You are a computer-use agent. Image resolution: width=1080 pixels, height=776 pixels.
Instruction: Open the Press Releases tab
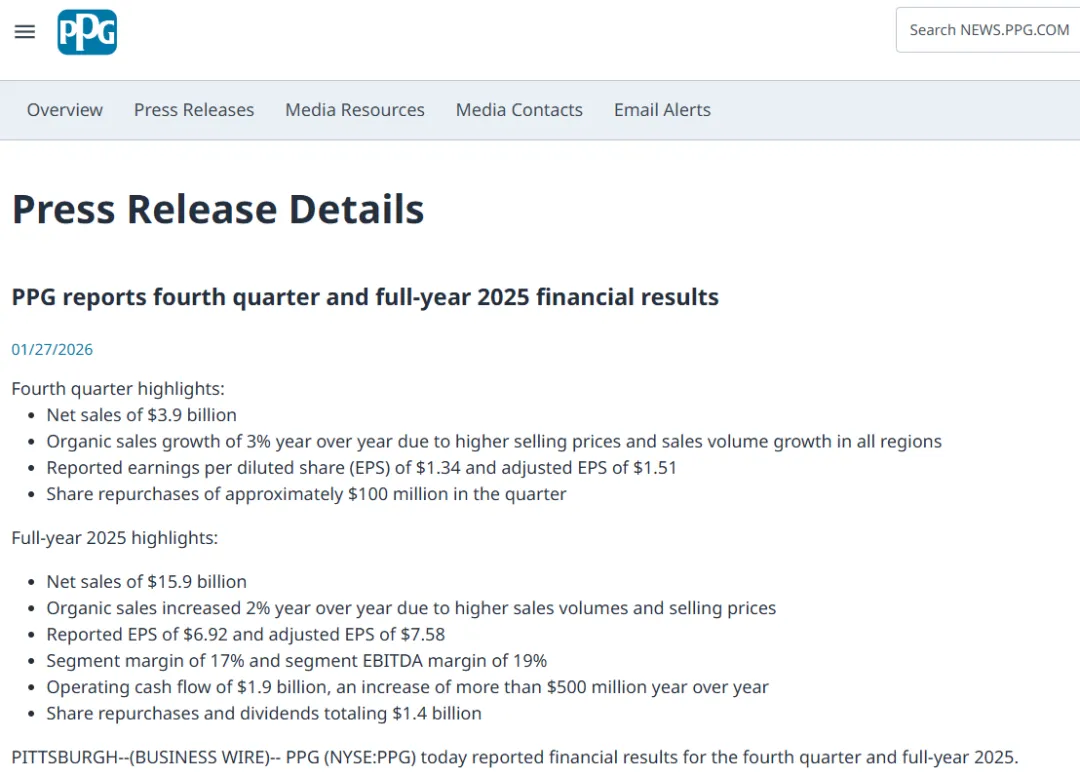(x=194, y=110)
